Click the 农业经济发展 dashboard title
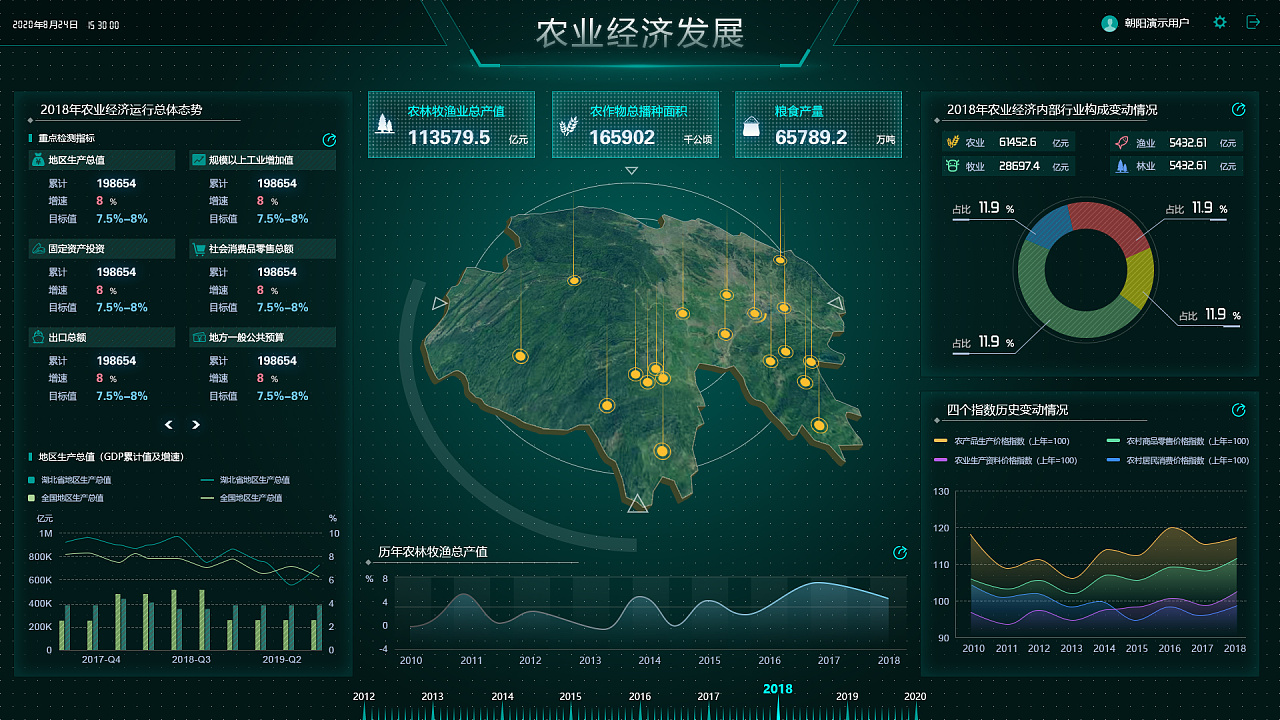This screenshot has height=720, width=1280. [640, 32]
